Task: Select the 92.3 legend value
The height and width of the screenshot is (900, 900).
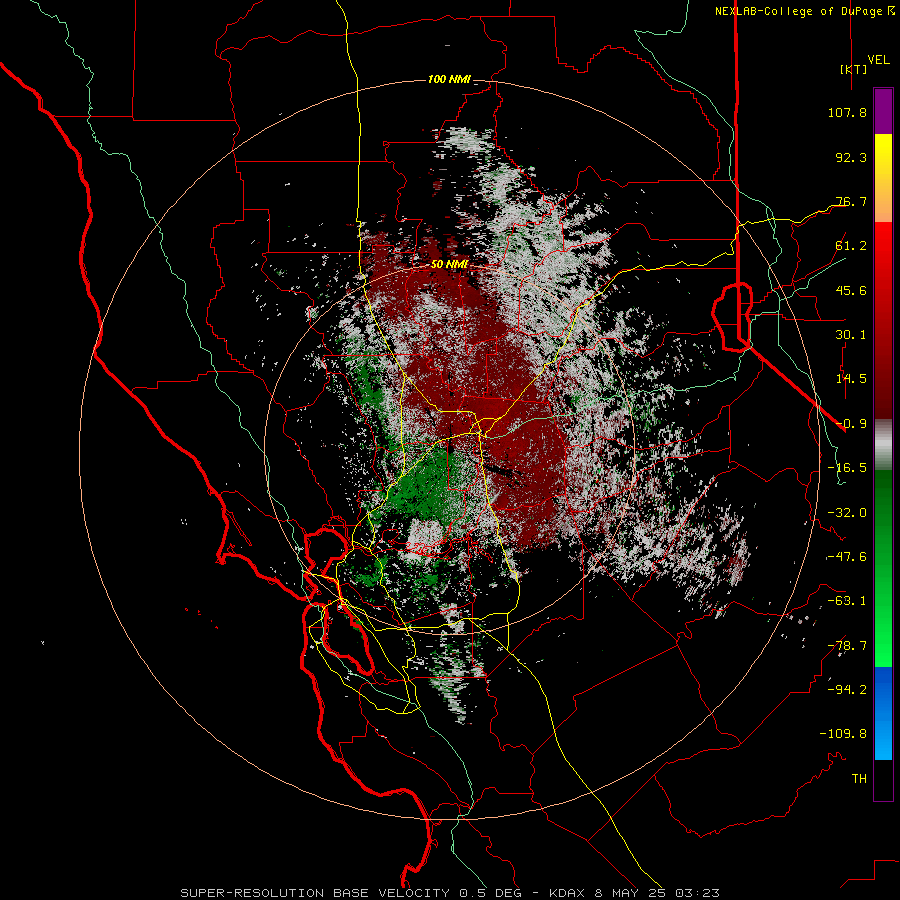Action: [x=851, y=157]
